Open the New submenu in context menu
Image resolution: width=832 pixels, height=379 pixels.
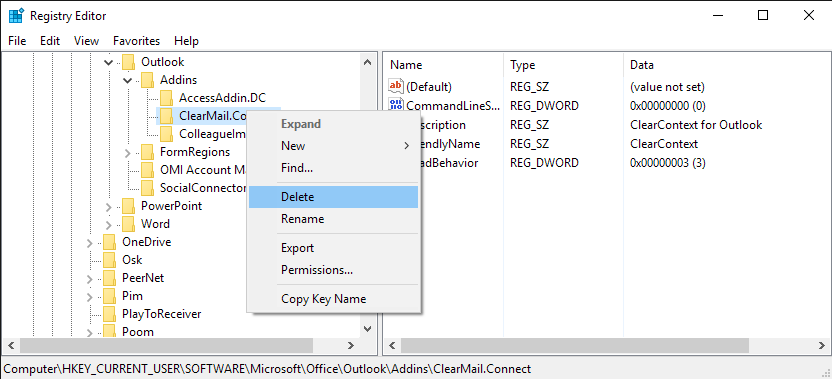pos(333,146)
